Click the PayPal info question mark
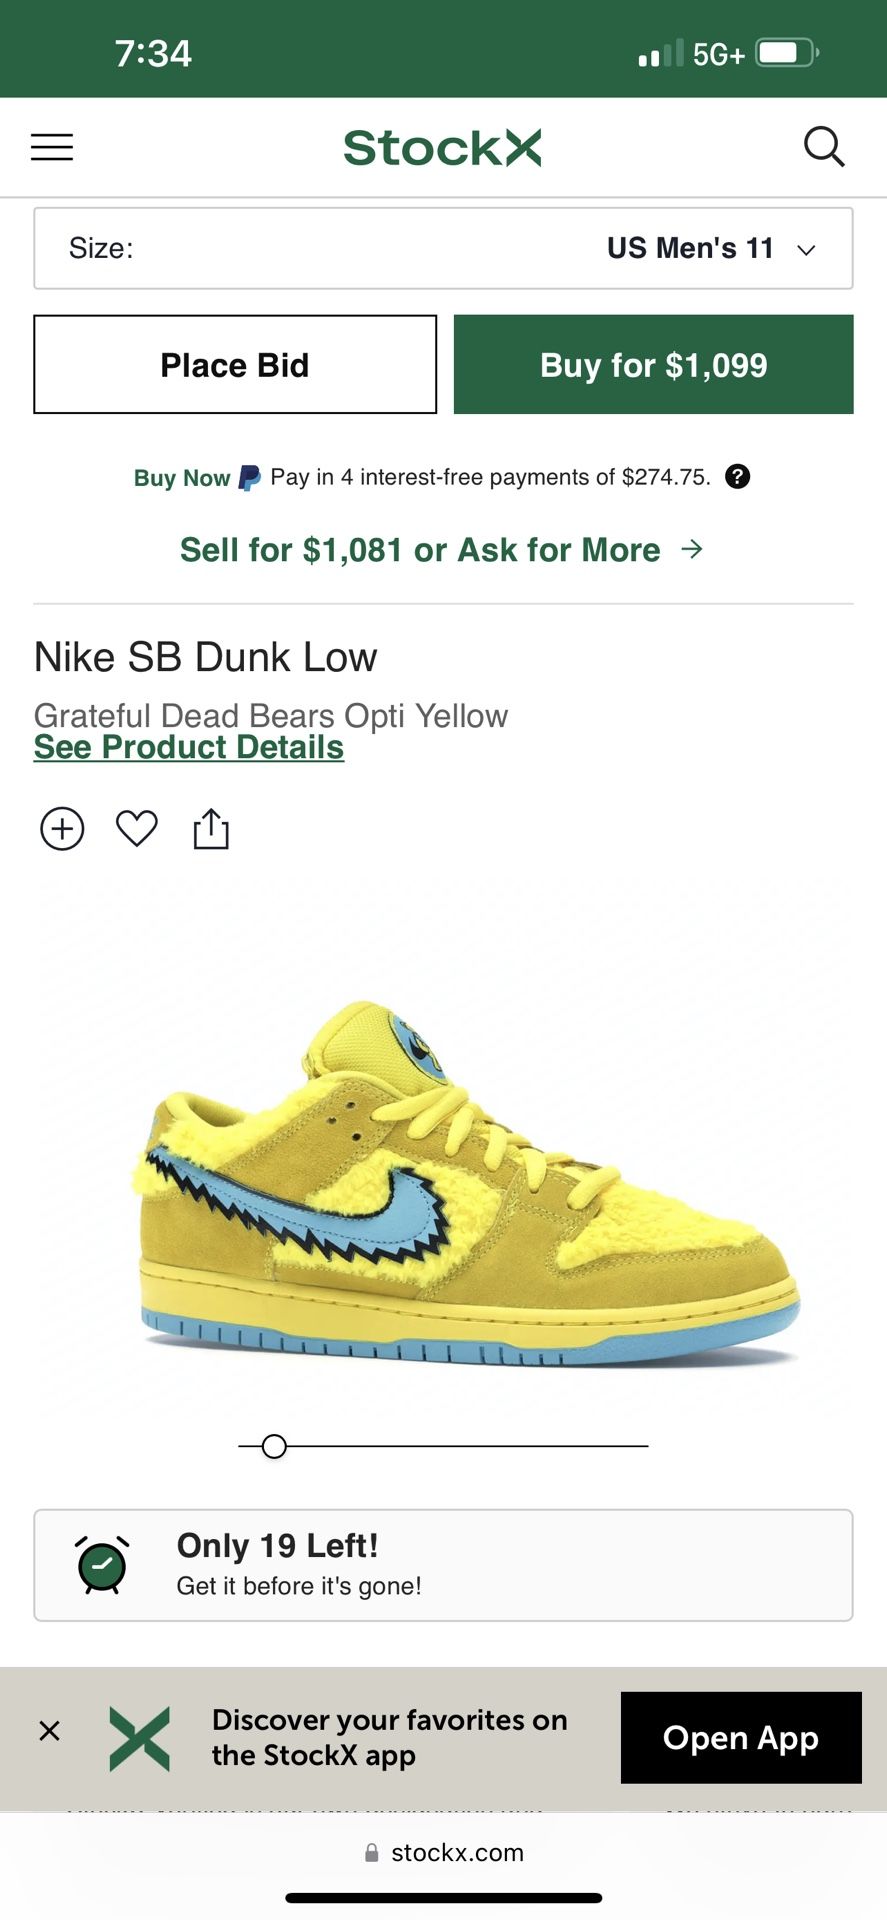Screen dimensions: 887x1920 coord(737,477)
